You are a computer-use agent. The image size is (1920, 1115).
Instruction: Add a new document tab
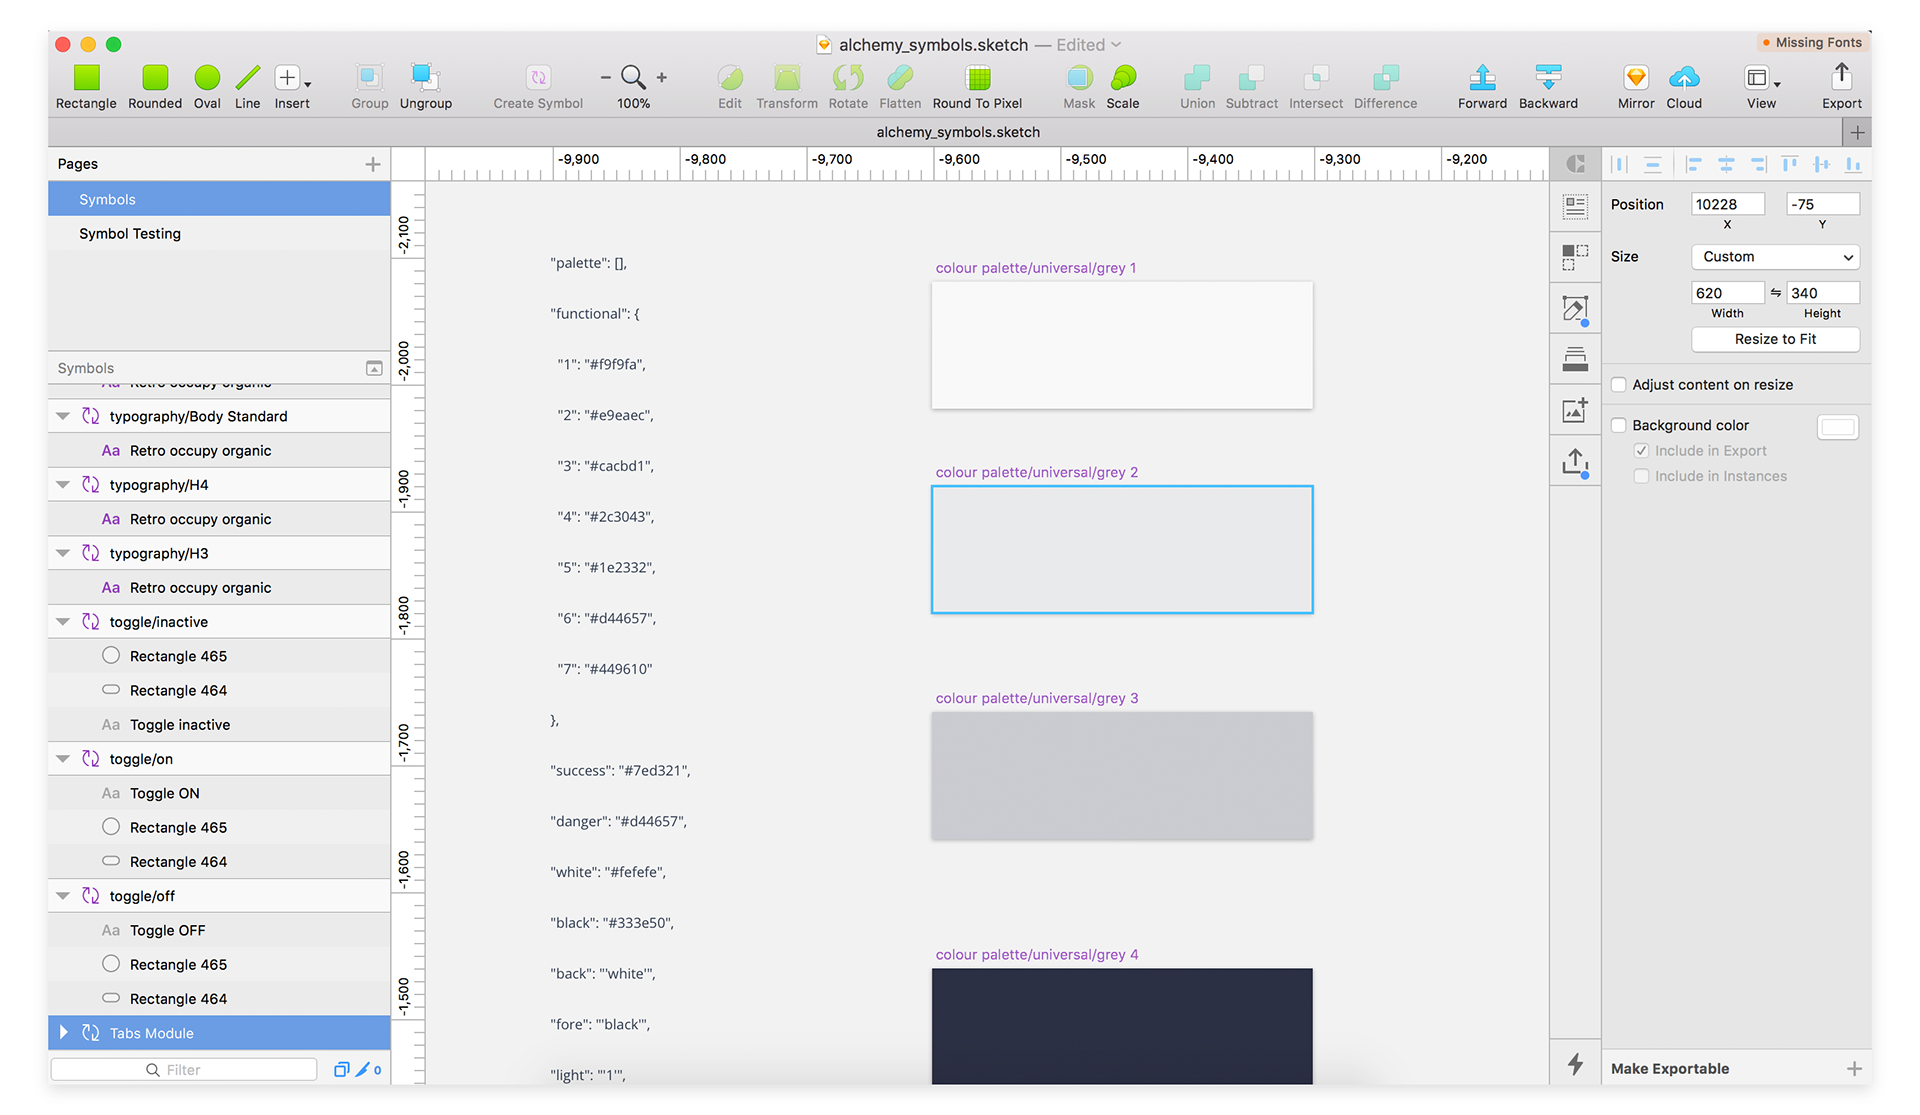[1857, 132]
